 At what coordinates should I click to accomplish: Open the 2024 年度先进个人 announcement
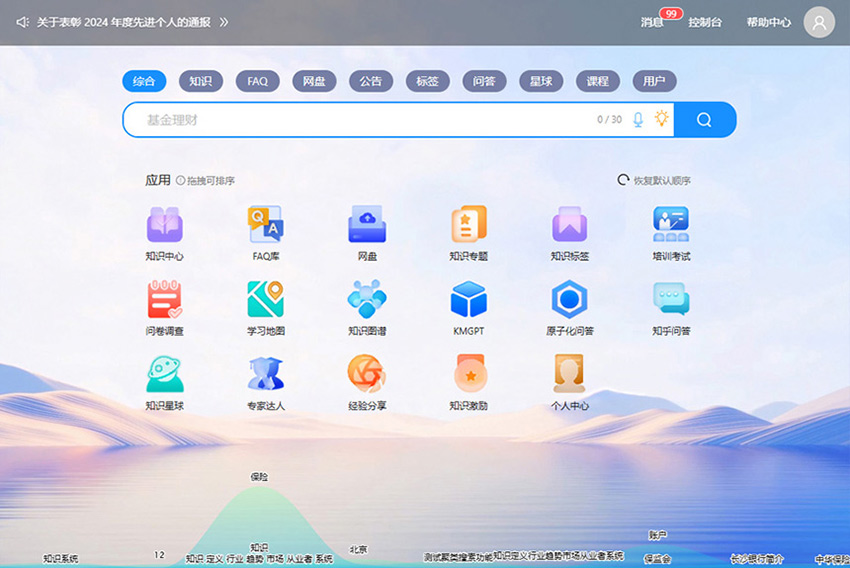coord(124,22)
